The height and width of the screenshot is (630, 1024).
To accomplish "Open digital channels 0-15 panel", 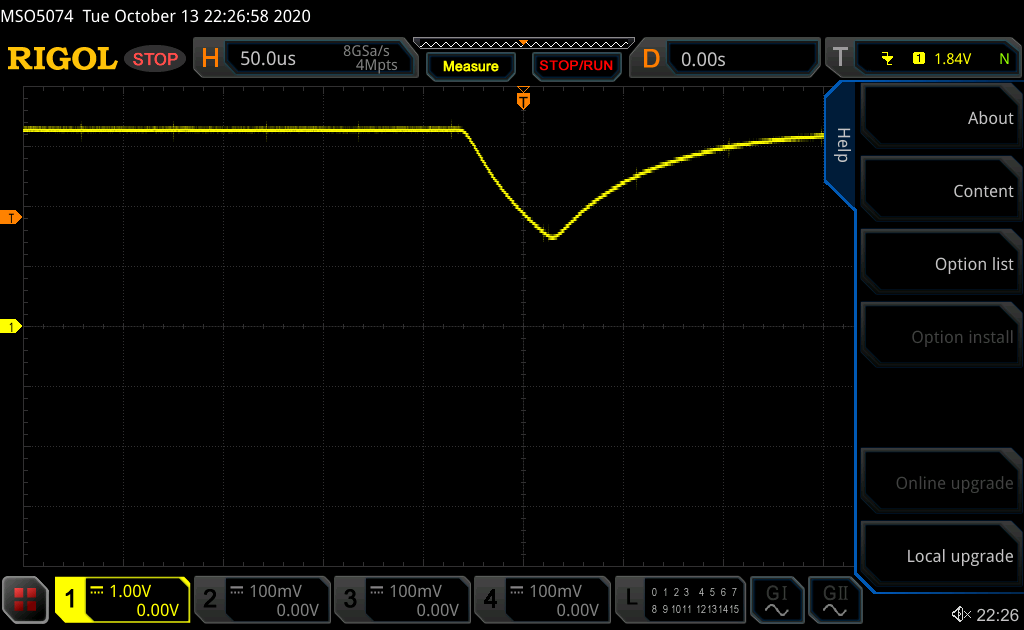I will [695, 601].
